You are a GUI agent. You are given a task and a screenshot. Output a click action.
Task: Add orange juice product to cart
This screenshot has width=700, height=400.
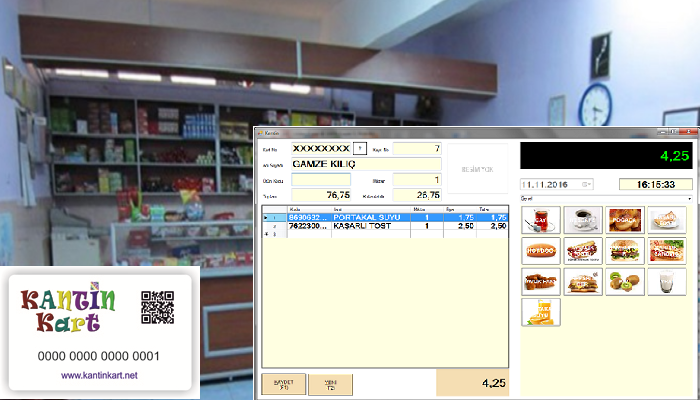coord(541,313)
